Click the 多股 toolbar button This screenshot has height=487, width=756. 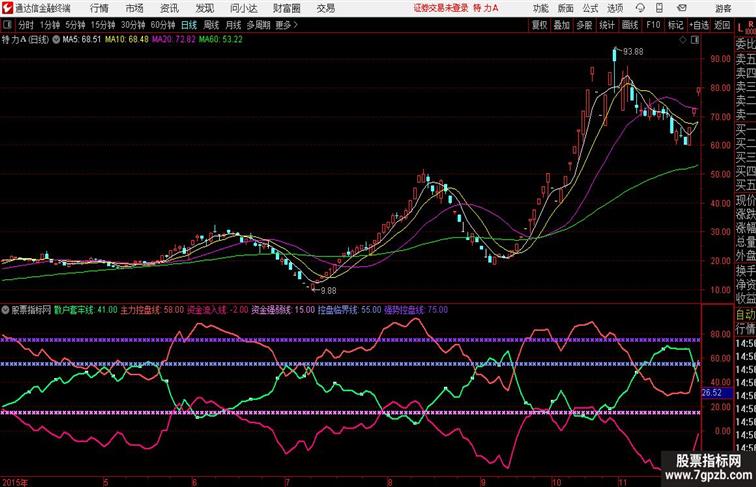(584, 25)
